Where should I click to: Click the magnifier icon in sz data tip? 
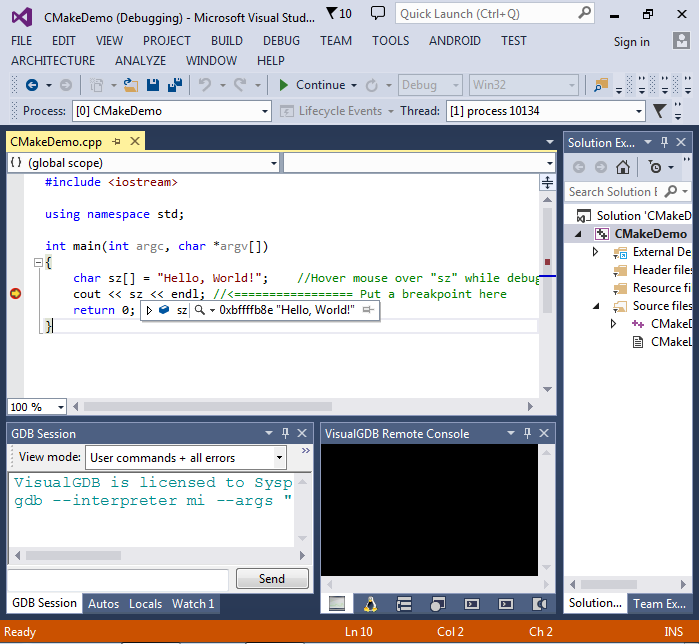tap(200, 310)
